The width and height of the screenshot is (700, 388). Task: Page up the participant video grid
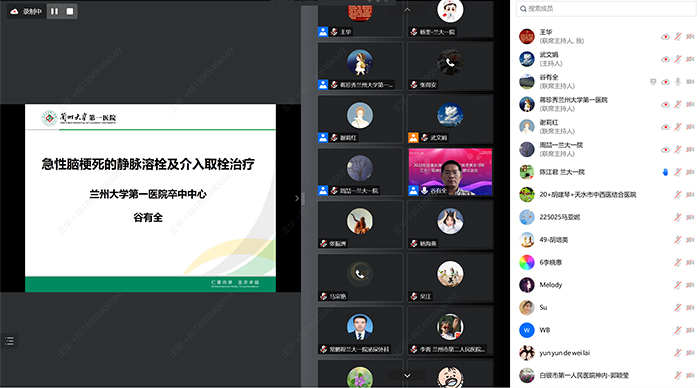pyautogui.click(x=407, y=9)
